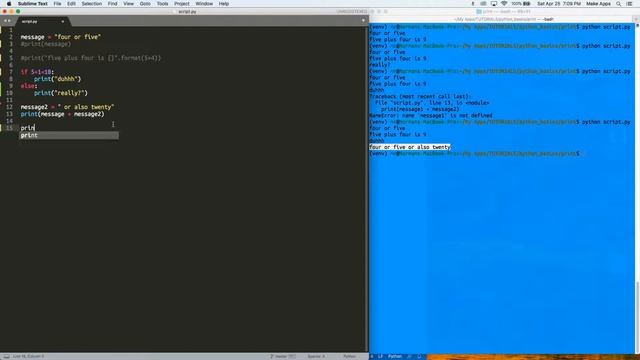Click line 2 message assignment code
This screenshot has height=360, width=640.
pyautogui.click(x=60, y=37)
